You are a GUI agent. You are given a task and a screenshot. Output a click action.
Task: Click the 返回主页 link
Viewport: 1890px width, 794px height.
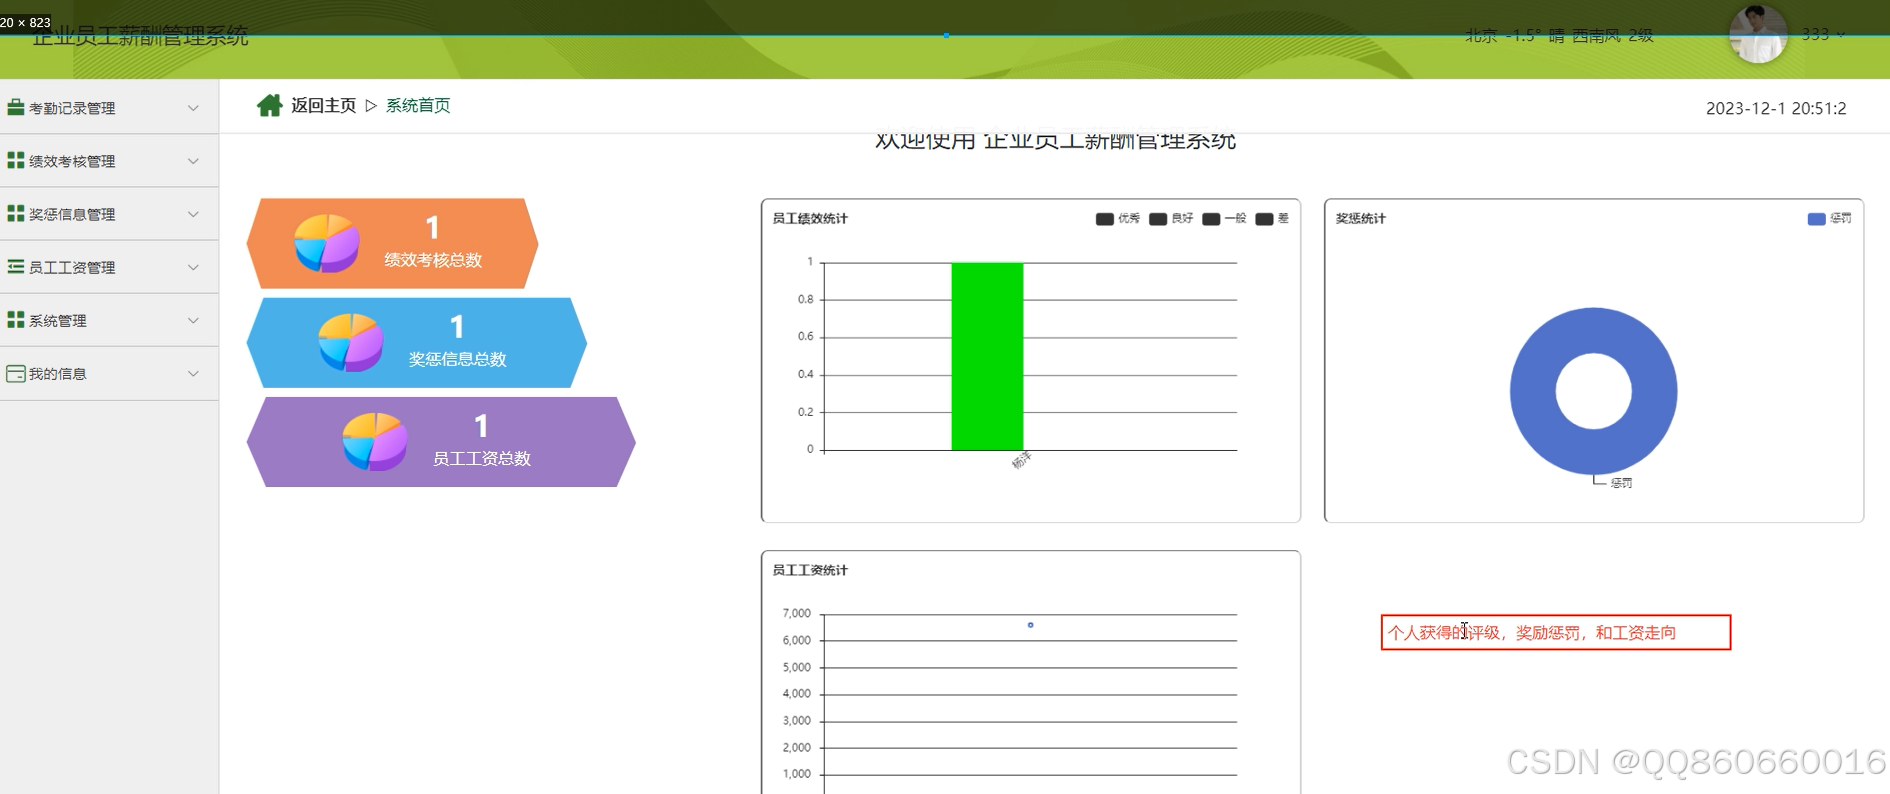click(x=323, y=106)
